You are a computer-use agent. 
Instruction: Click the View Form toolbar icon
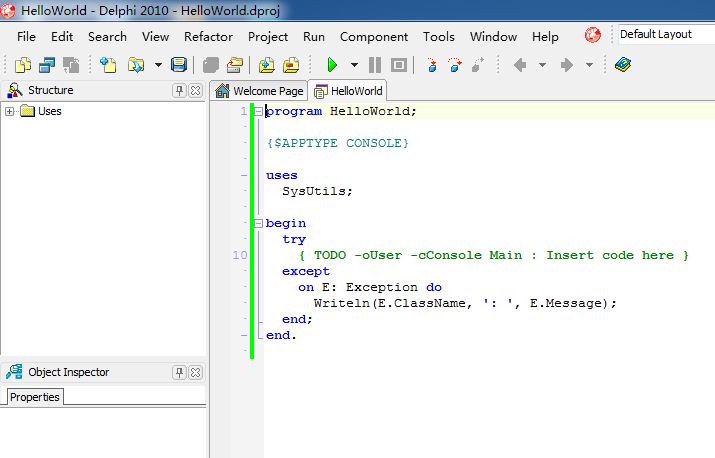[x=47, y=65]
